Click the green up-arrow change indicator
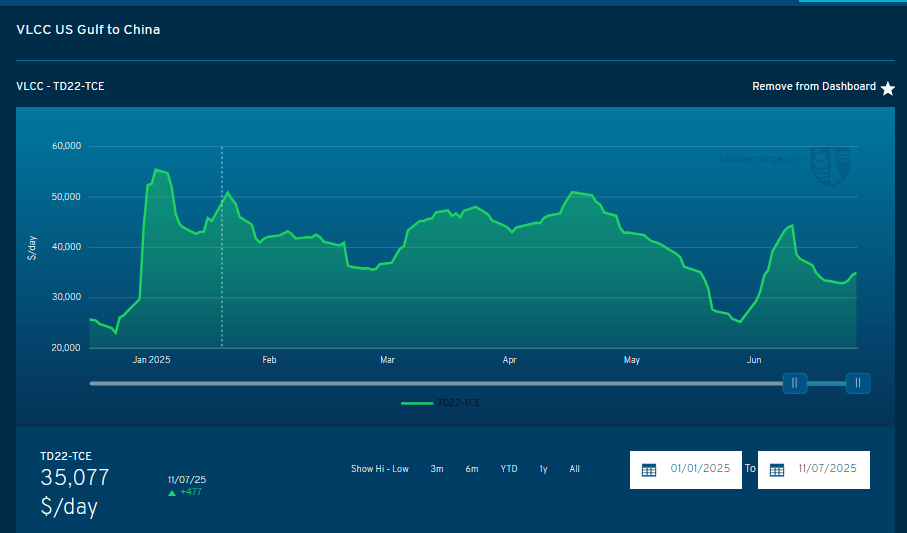Viewport: 907px width, 533px height. pos(172,493)
